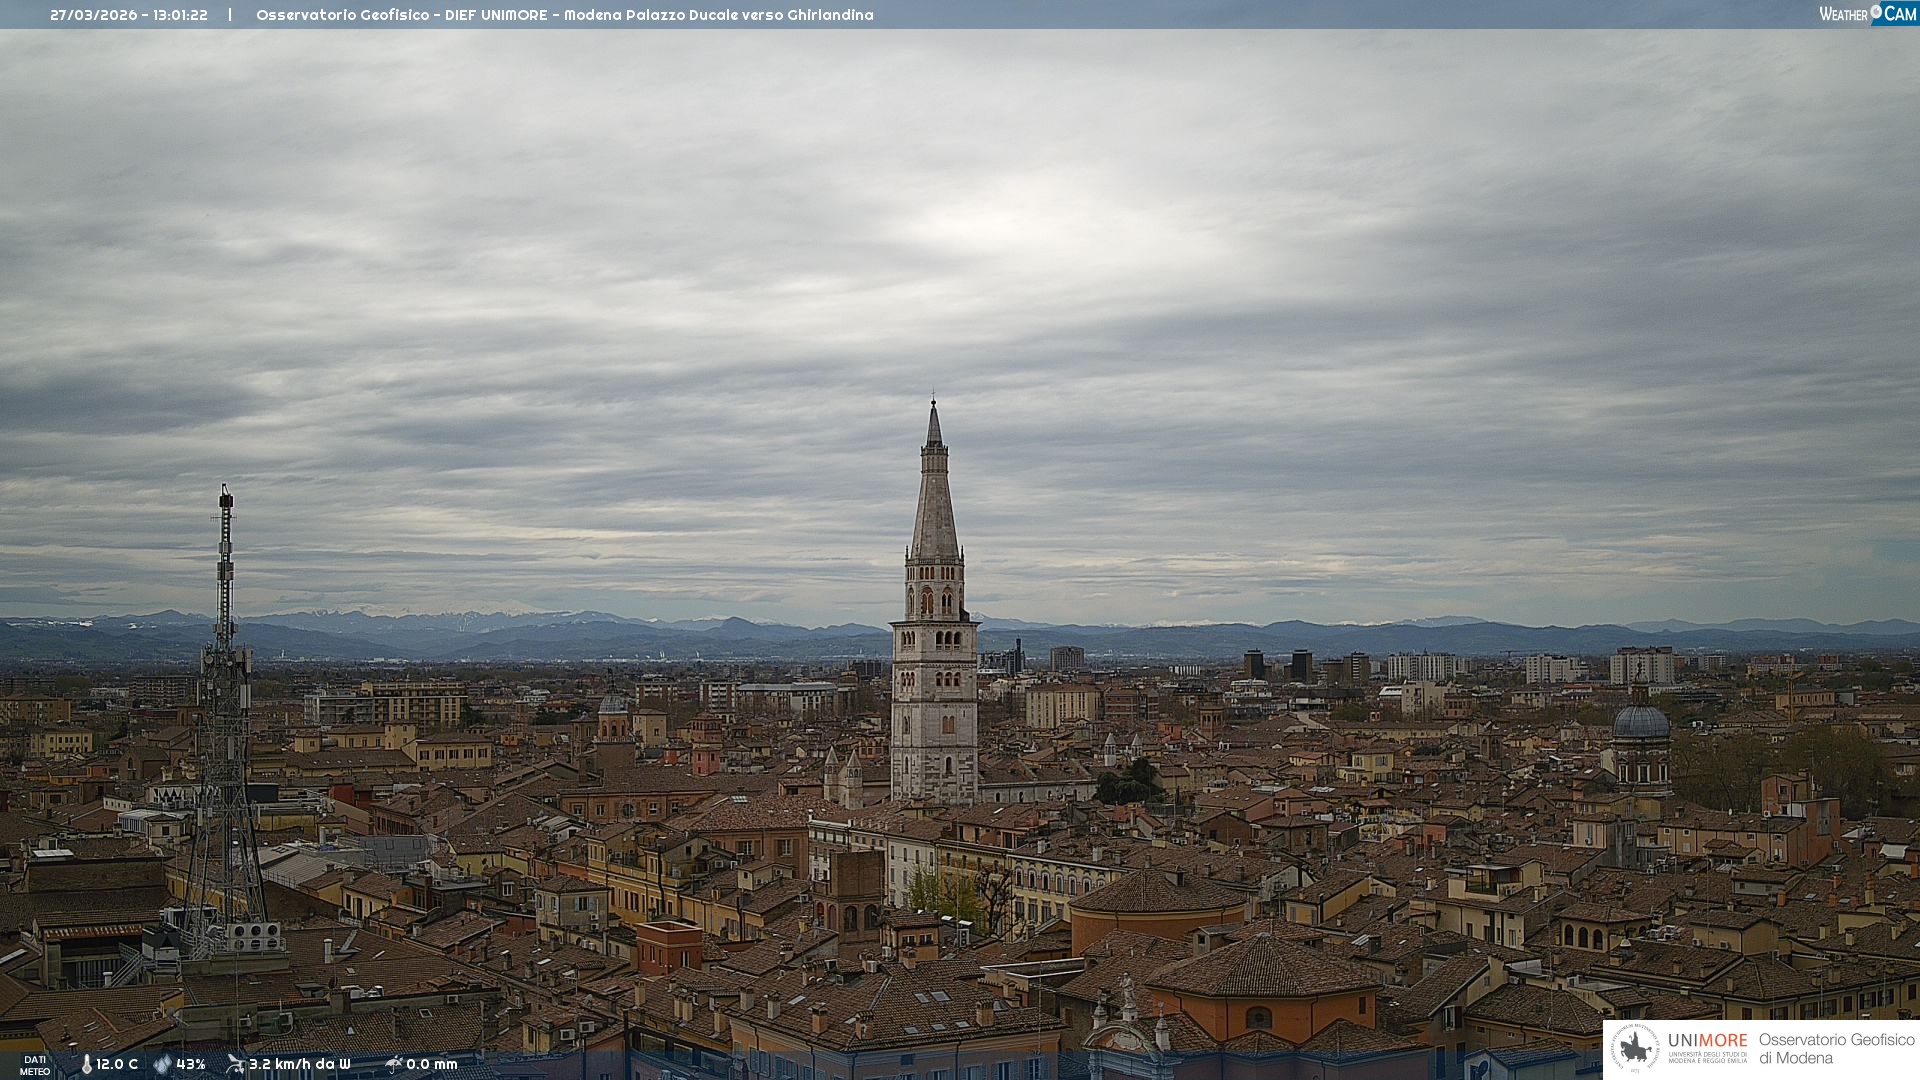
Task: Click the 3.2 km/h da W wind reading
Action: coord(299,1064)
